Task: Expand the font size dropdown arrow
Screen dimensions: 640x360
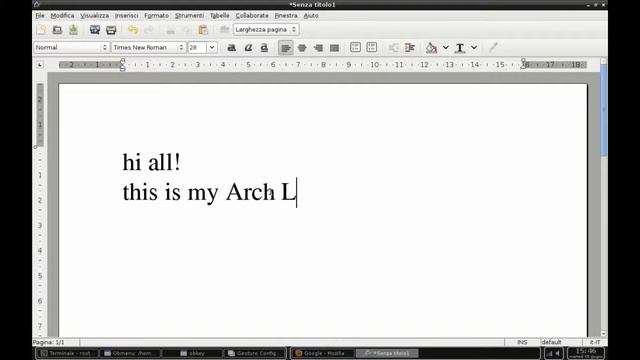Action: click(212, 48)
